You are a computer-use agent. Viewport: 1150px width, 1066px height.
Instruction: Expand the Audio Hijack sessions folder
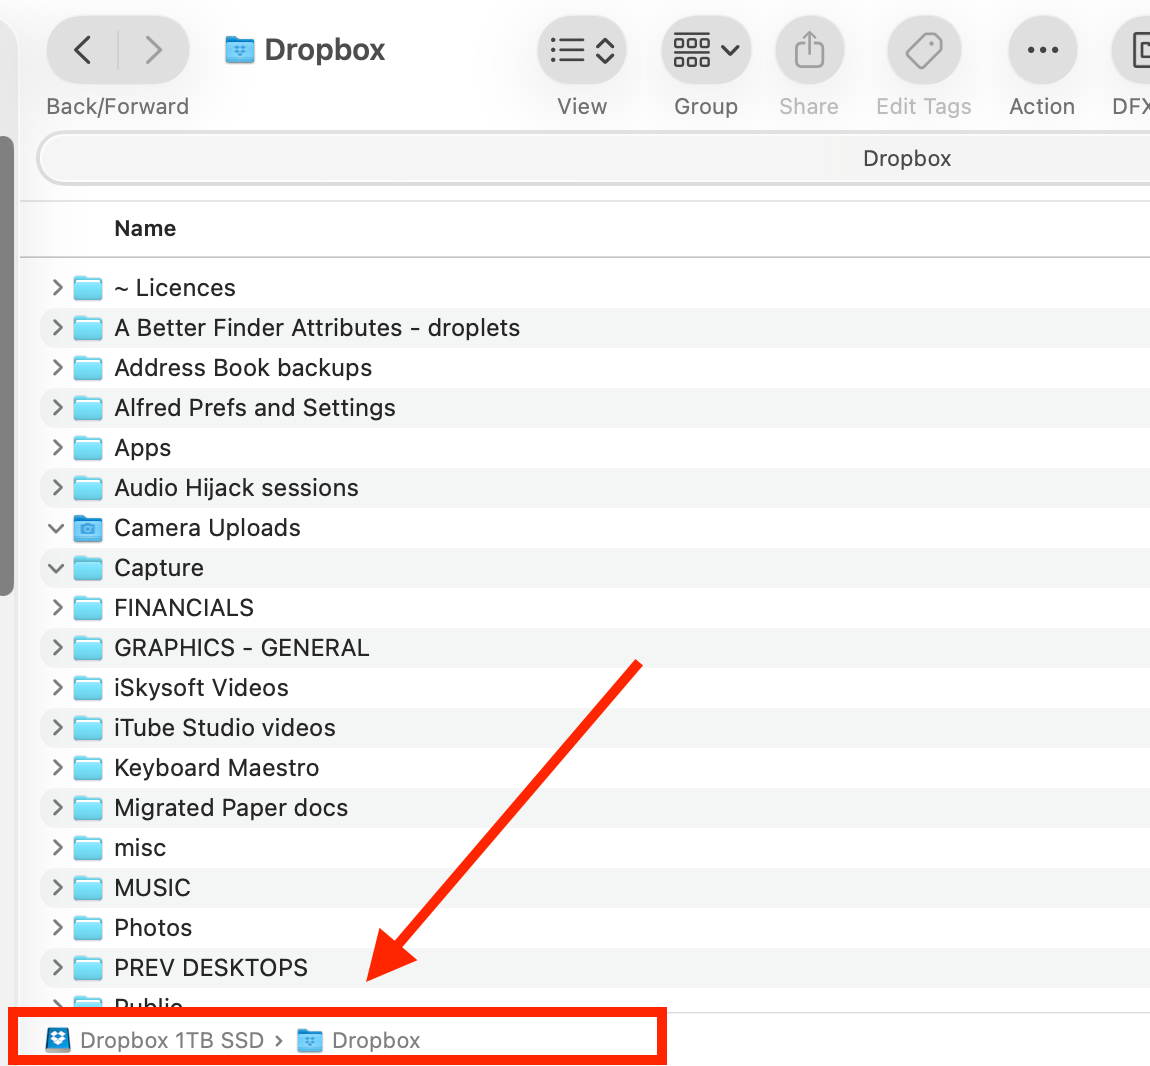[x=57, y=487]
